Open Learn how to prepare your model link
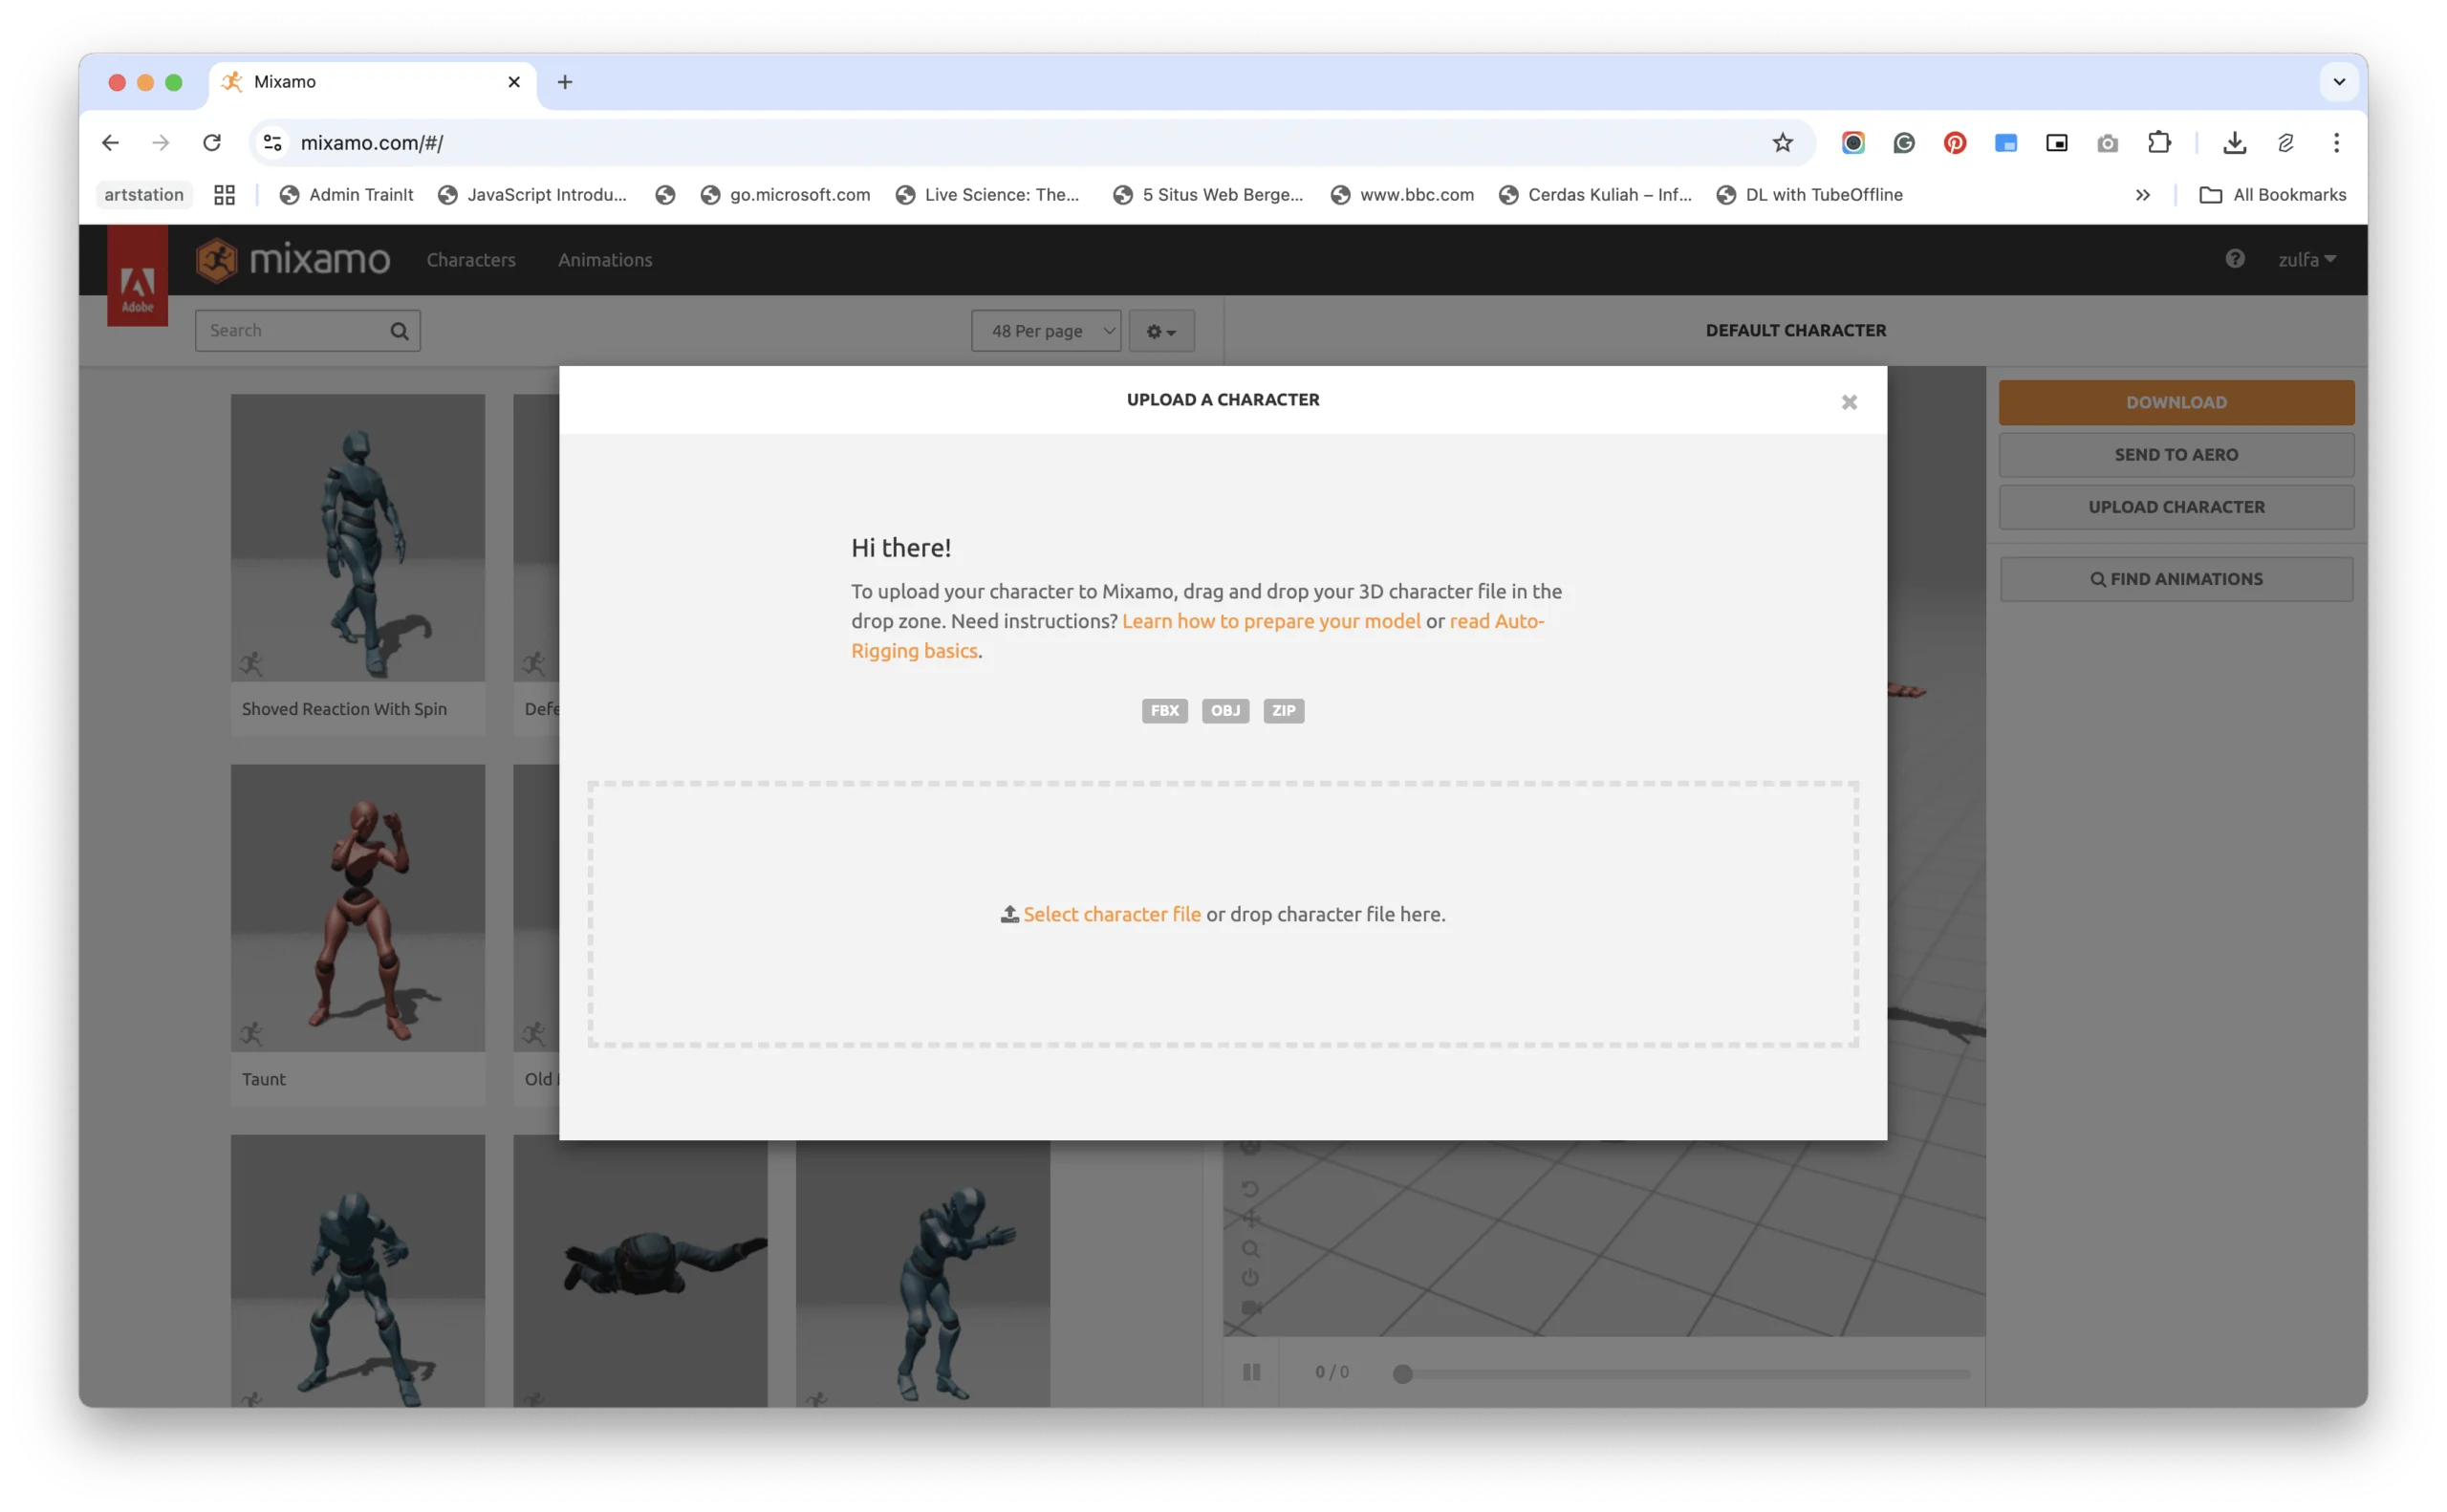Screen dimensions: 2447x1512 [1270, 621]
